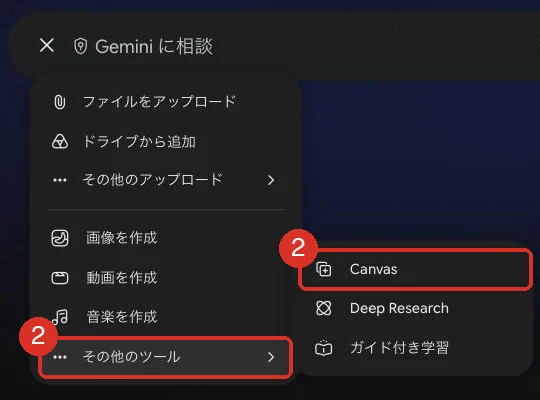Open その他のツール menu entry
The width and height of the screenshot is (540, 400).
click(166, 357)
